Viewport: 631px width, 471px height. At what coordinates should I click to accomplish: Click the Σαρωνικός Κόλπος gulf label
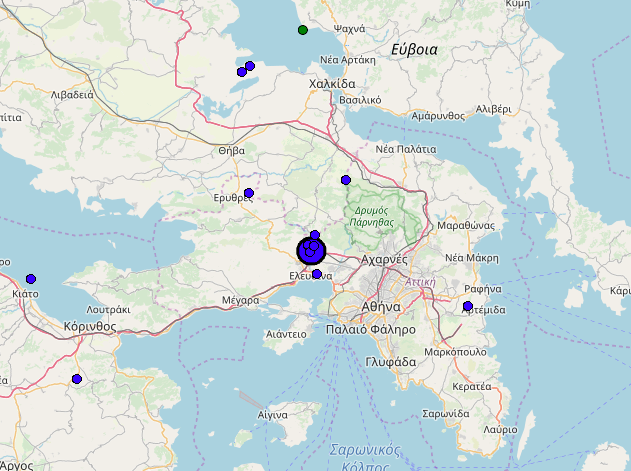click(364, 456)
